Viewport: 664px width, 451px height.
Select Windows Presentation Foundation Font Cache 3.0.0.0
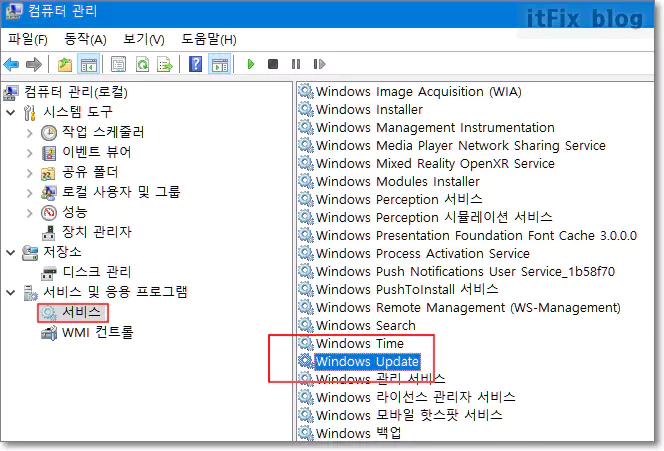coord(476,235)
